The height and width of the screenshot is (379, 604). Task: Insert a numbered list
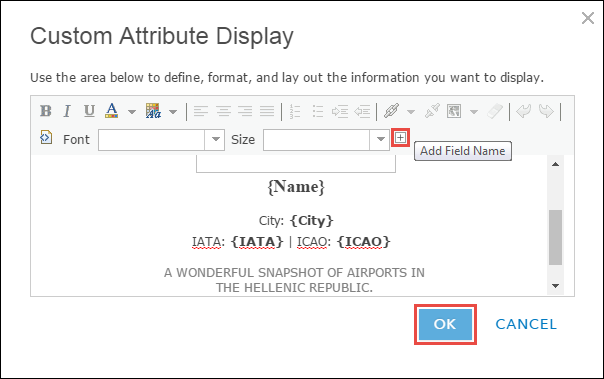click(x=295, y=111)
